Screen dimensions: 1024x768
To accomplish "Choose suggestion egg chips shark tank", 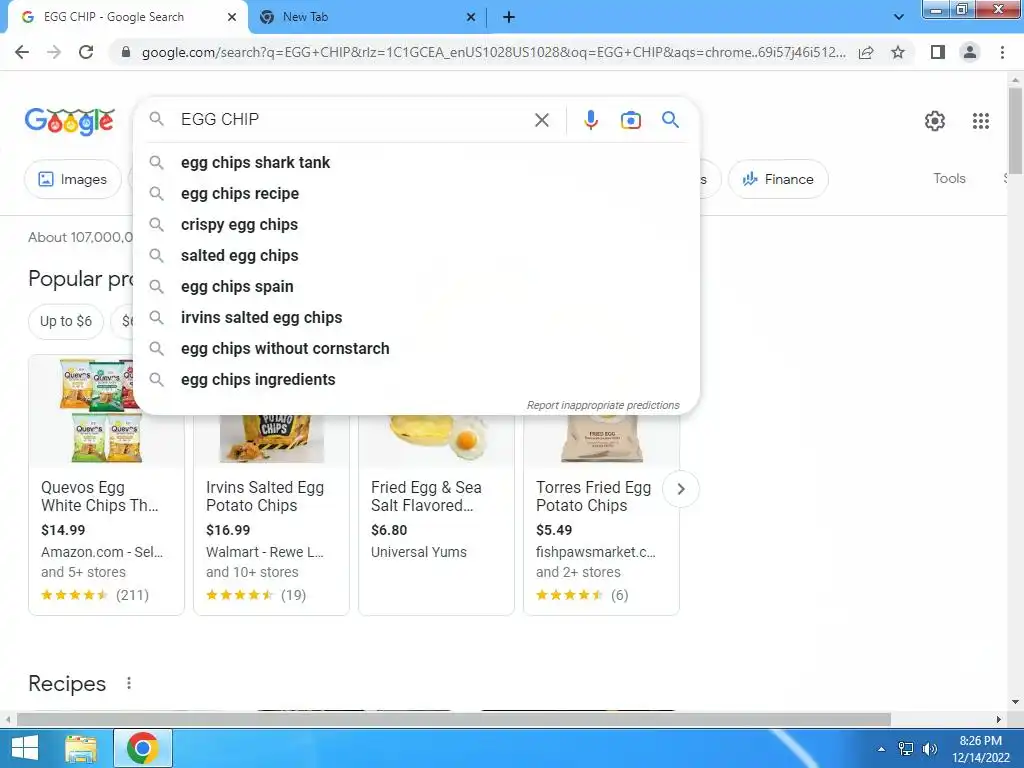I will point(416,163).
